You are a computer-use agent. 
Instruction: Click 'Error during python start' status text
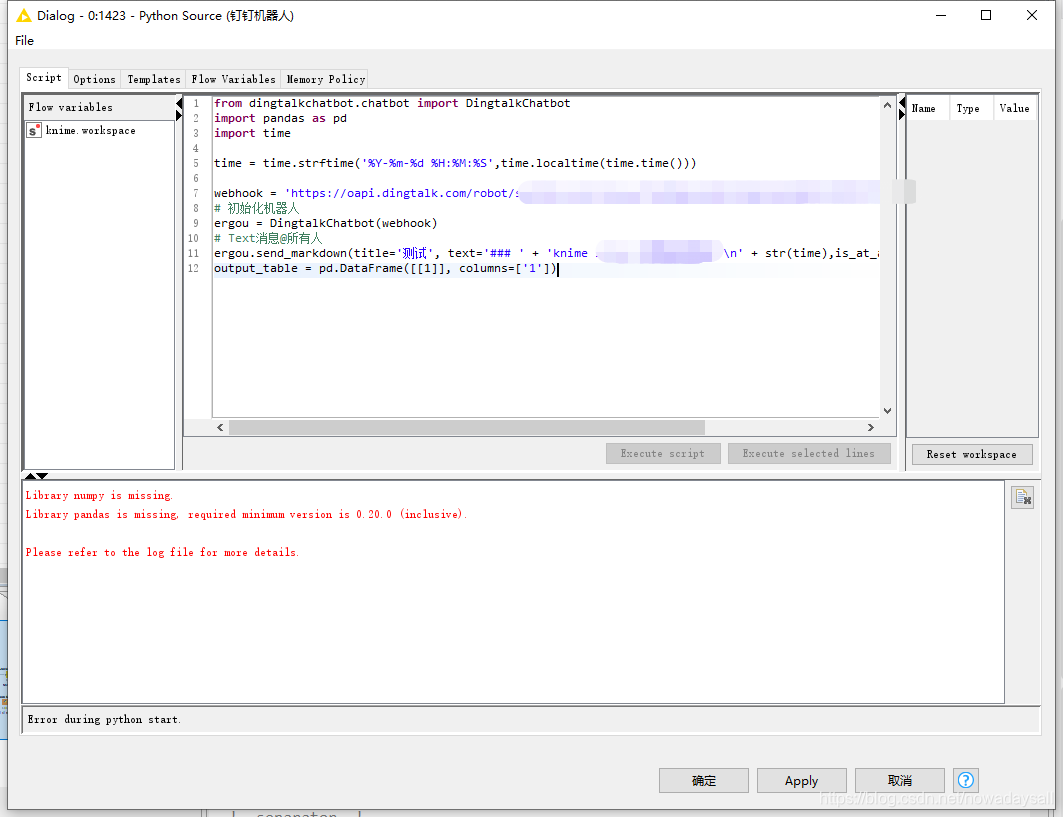(104, 719)
